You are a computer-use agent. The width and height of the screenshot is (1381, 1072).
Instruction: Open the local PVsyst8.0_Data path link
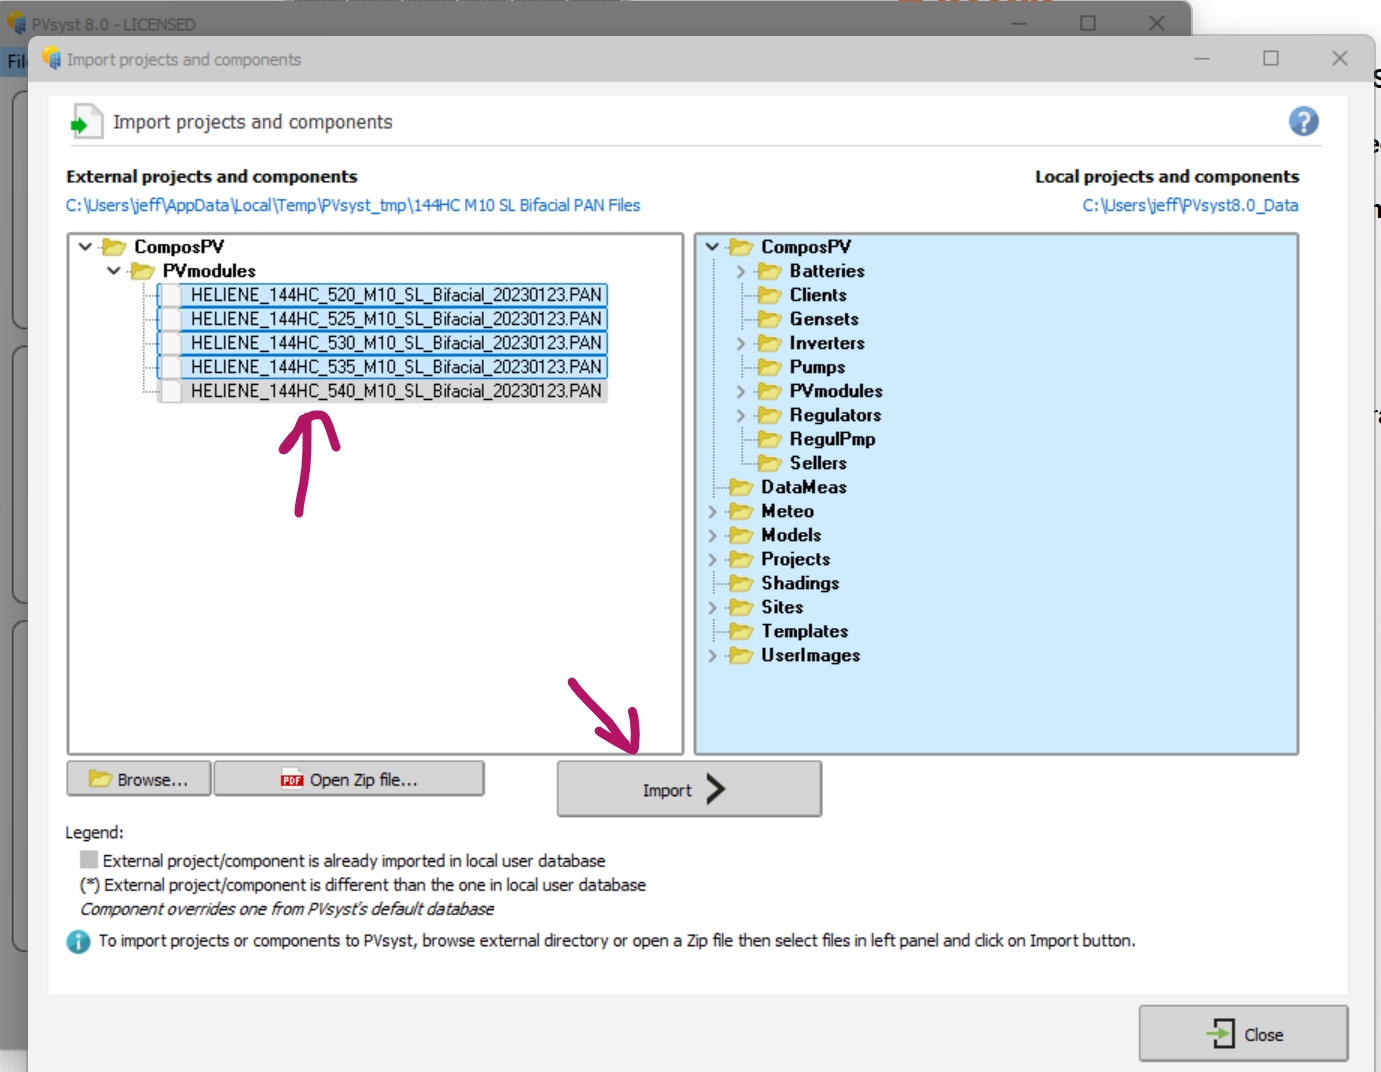coord(1190,205)
